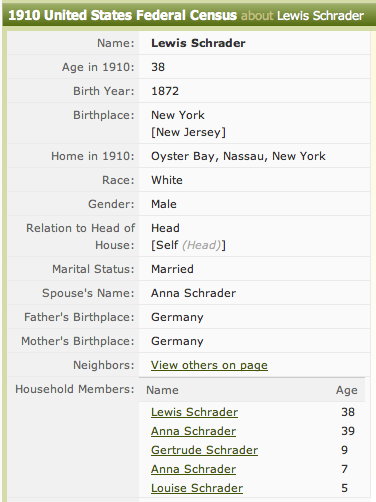Click the Age in 1910 value 38
The width and height of the screenshot is (376, 502).
[x=158, y=67]
